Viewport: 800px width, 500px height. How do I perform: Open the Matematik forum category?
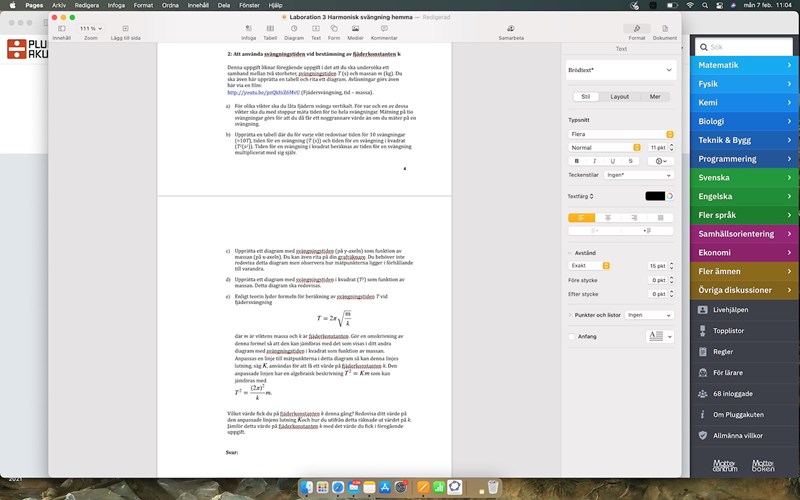tap(745, 65)
